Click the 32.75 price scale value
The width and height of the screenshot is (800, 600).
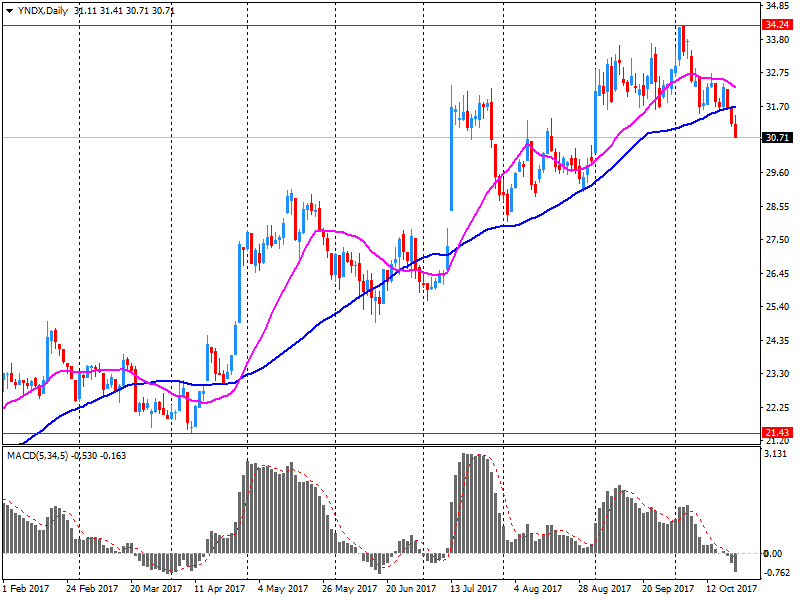pyautogui.click(x=778, y=73)
